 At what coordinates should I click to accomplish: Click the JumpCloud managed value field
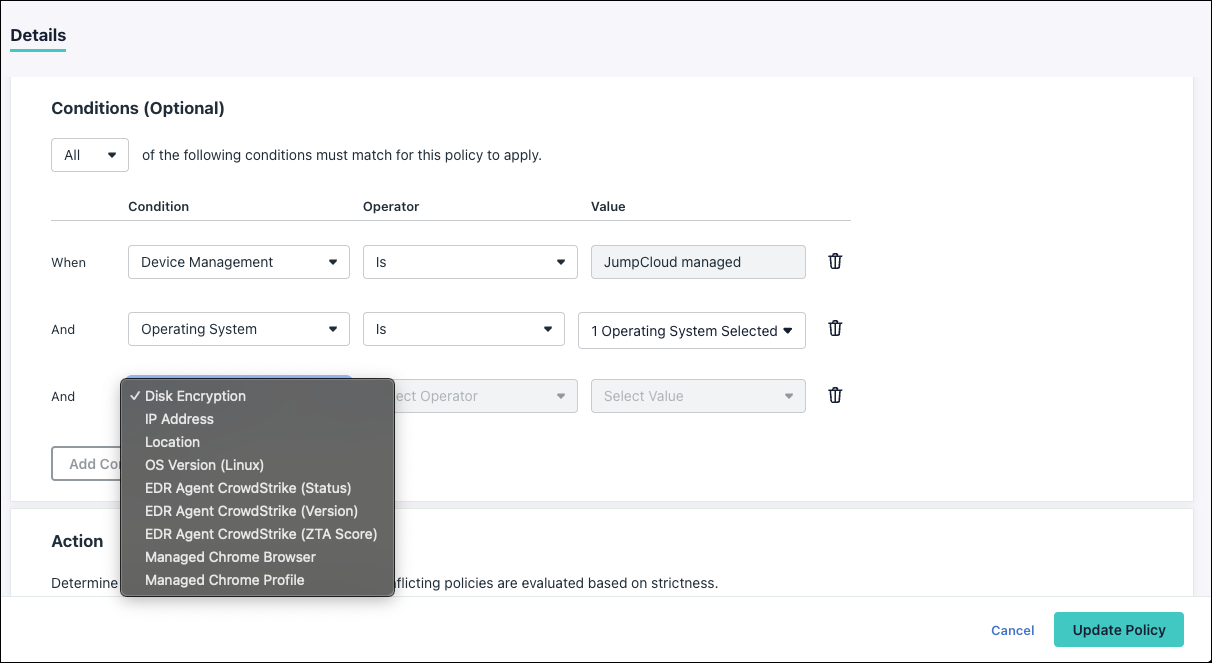(x=697, y=261)
